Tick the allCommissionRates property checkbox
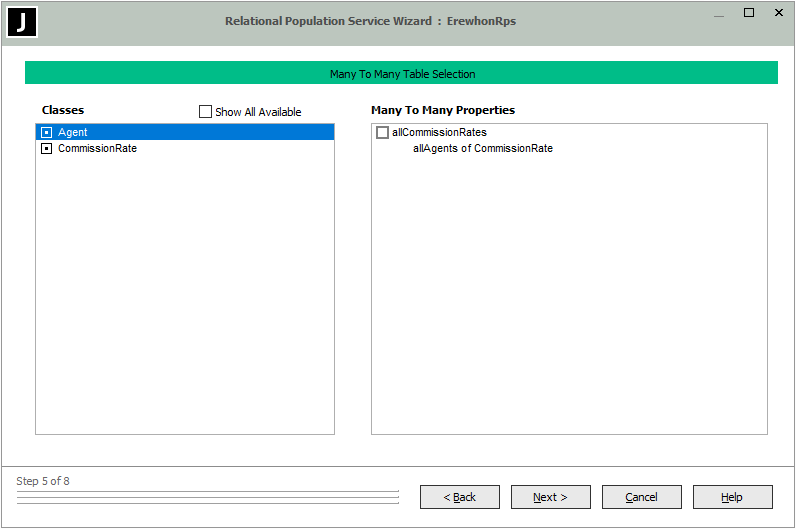796x529 pixels. [382, 133]
